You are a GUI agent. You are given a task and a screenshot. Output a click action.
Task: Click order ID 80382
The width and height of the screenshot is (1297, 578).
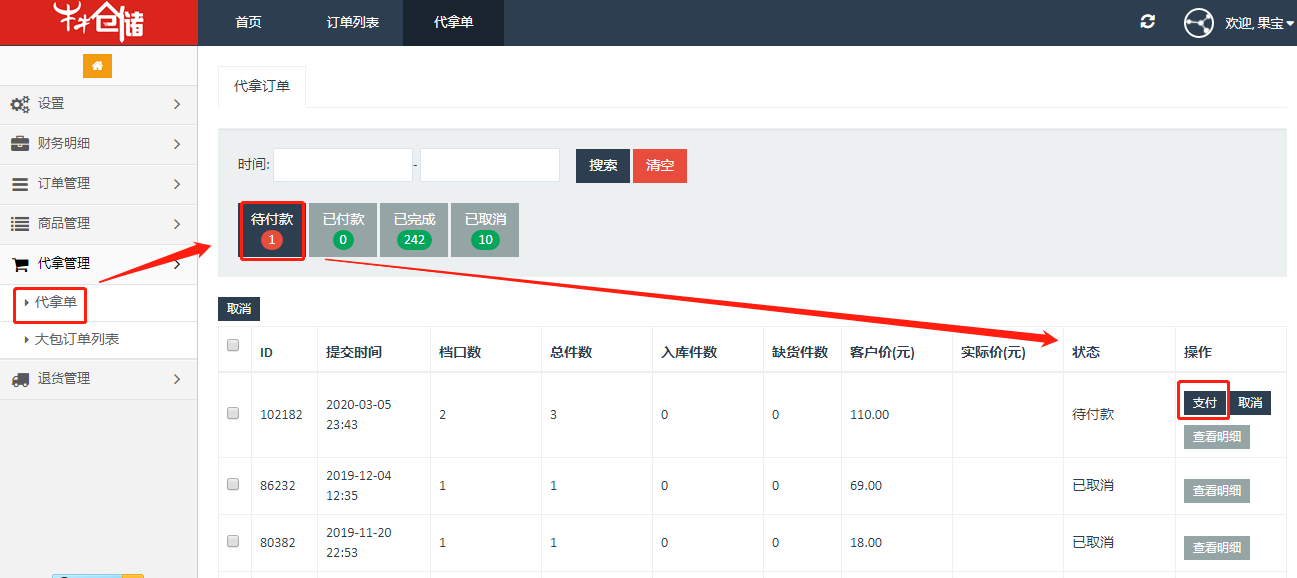[x=278, y=543]
